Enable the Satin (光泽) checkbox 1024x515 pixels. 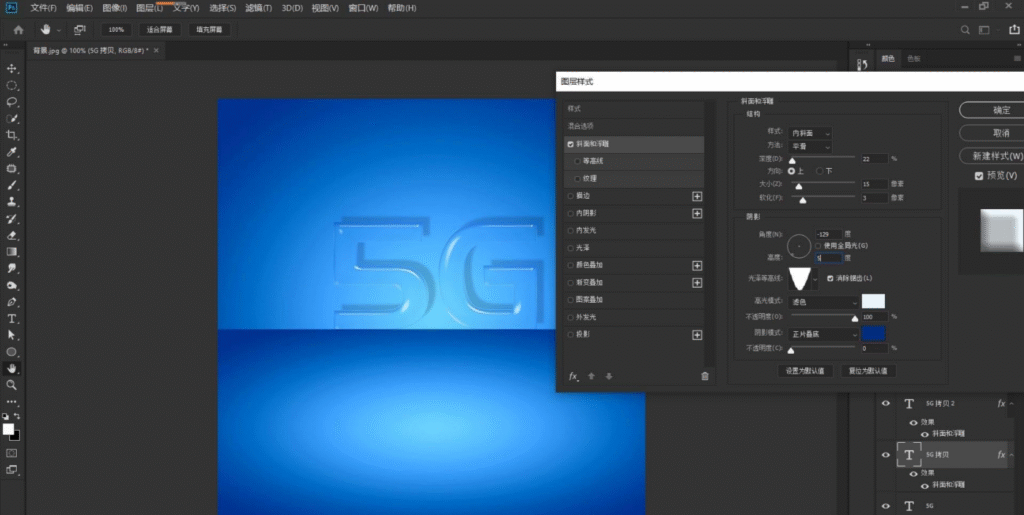click(x=571, y=248)
